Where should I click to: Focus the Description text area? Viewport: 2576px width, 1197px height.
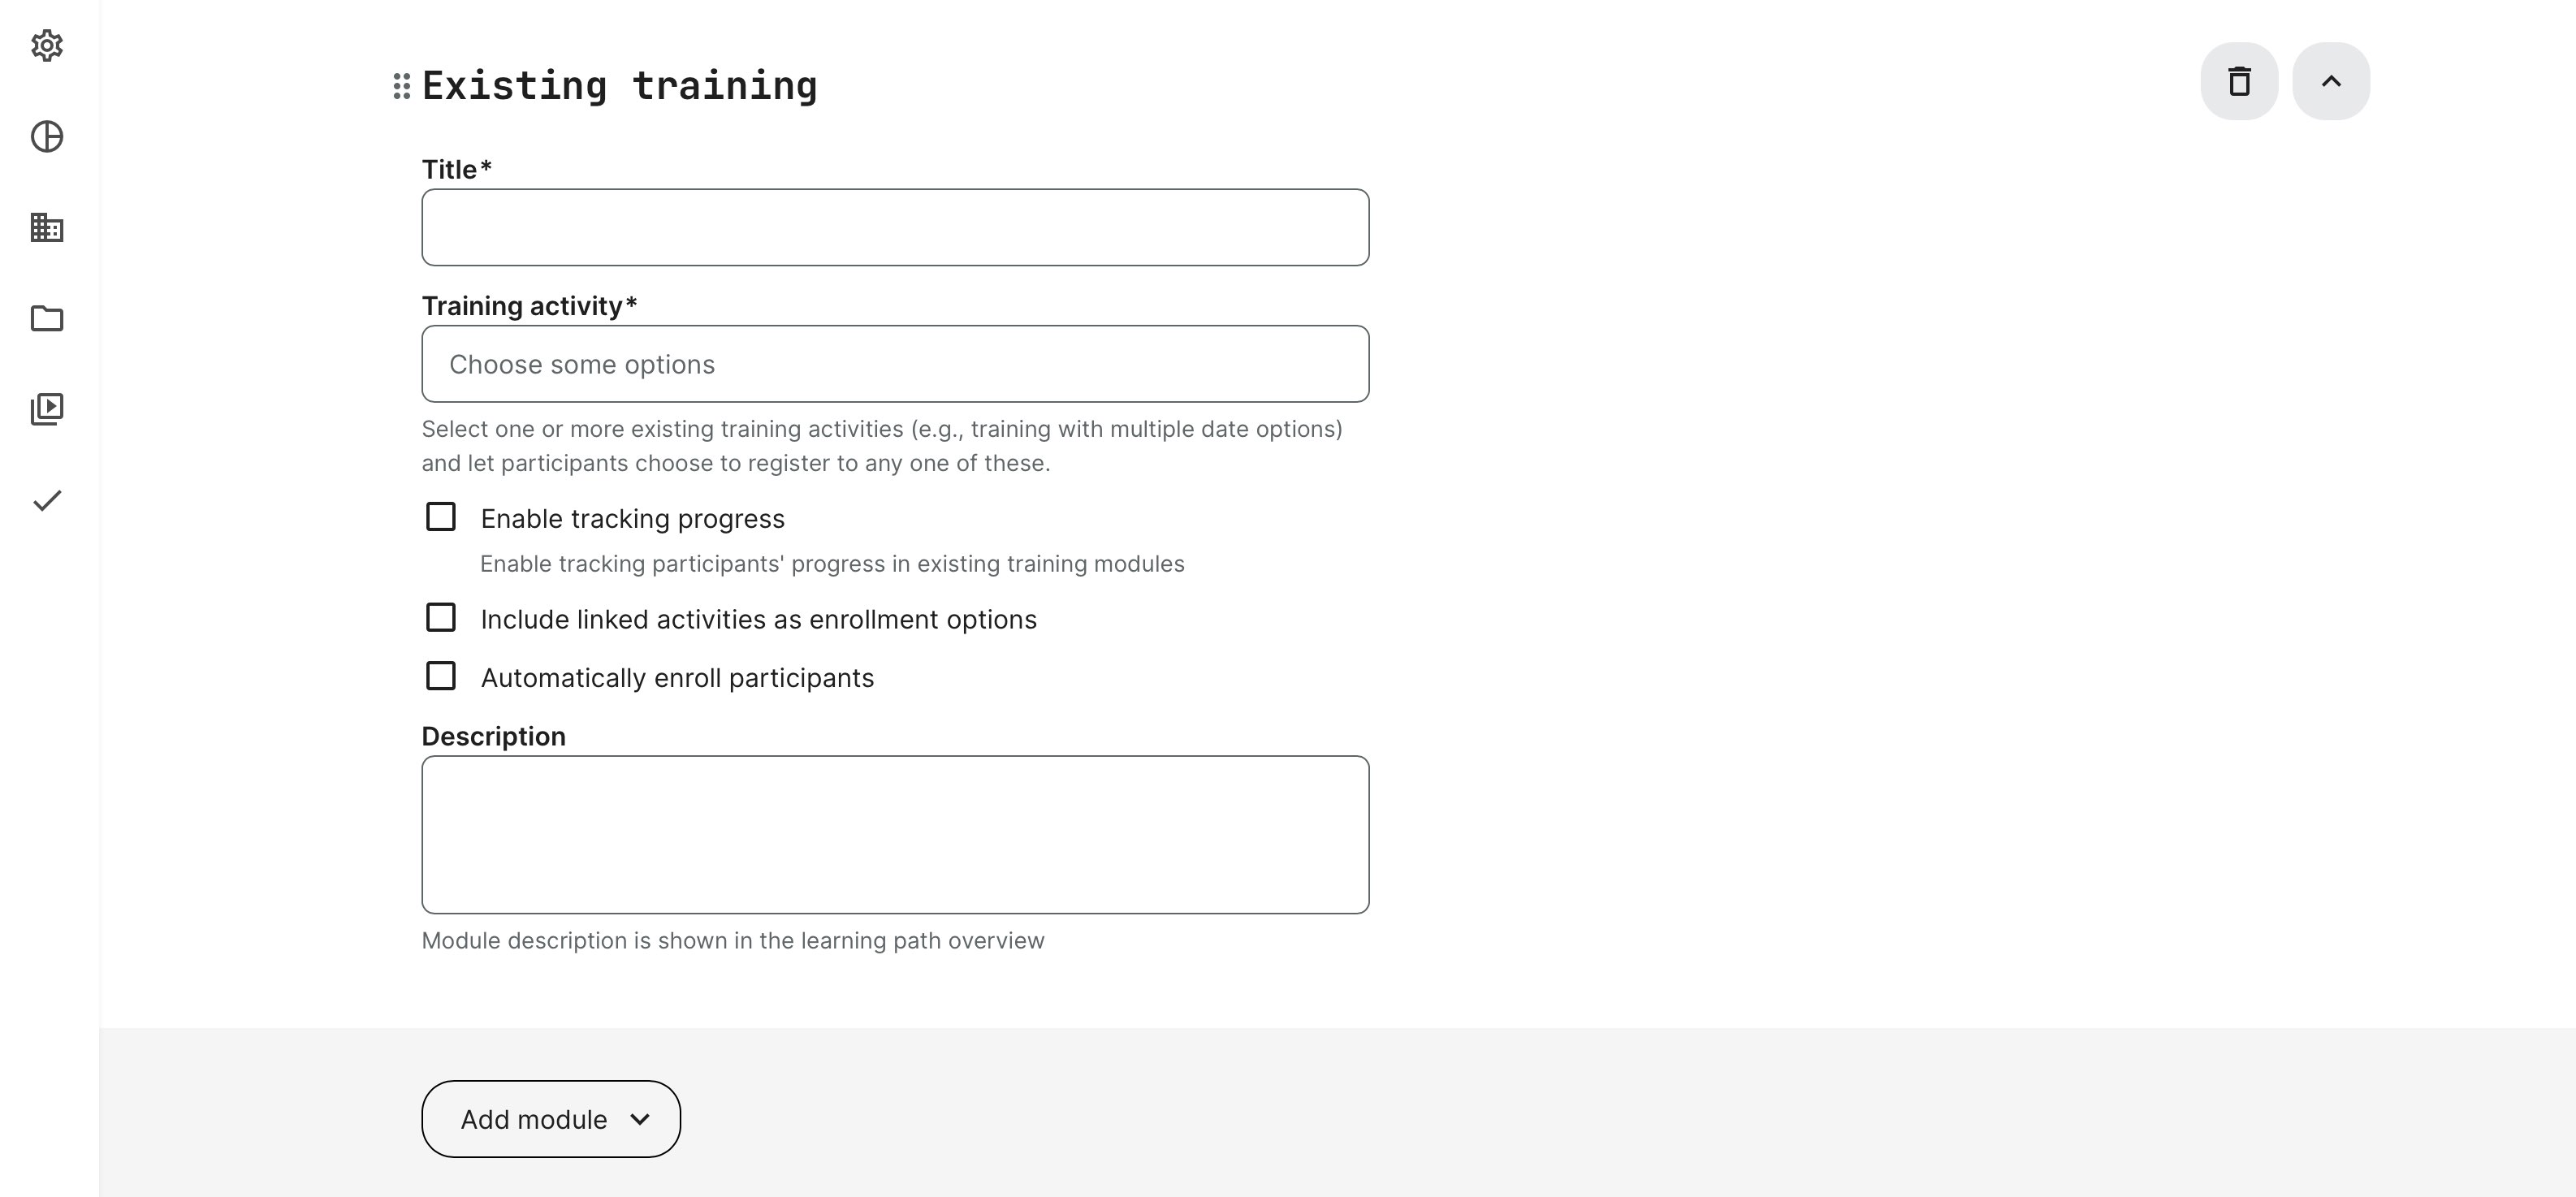pyautogui.click(x=895, y=835)
